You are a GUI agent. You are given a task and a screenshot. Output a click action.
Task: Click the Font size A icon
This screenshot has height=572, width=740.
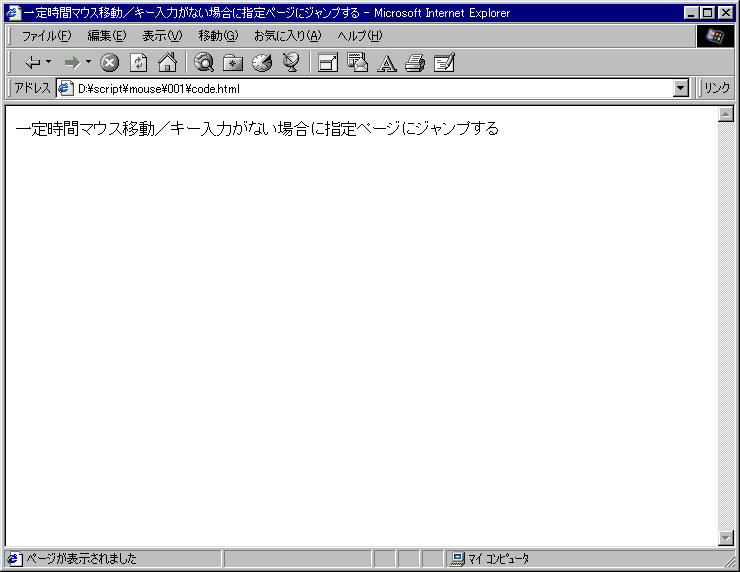(x=387, y=63)
